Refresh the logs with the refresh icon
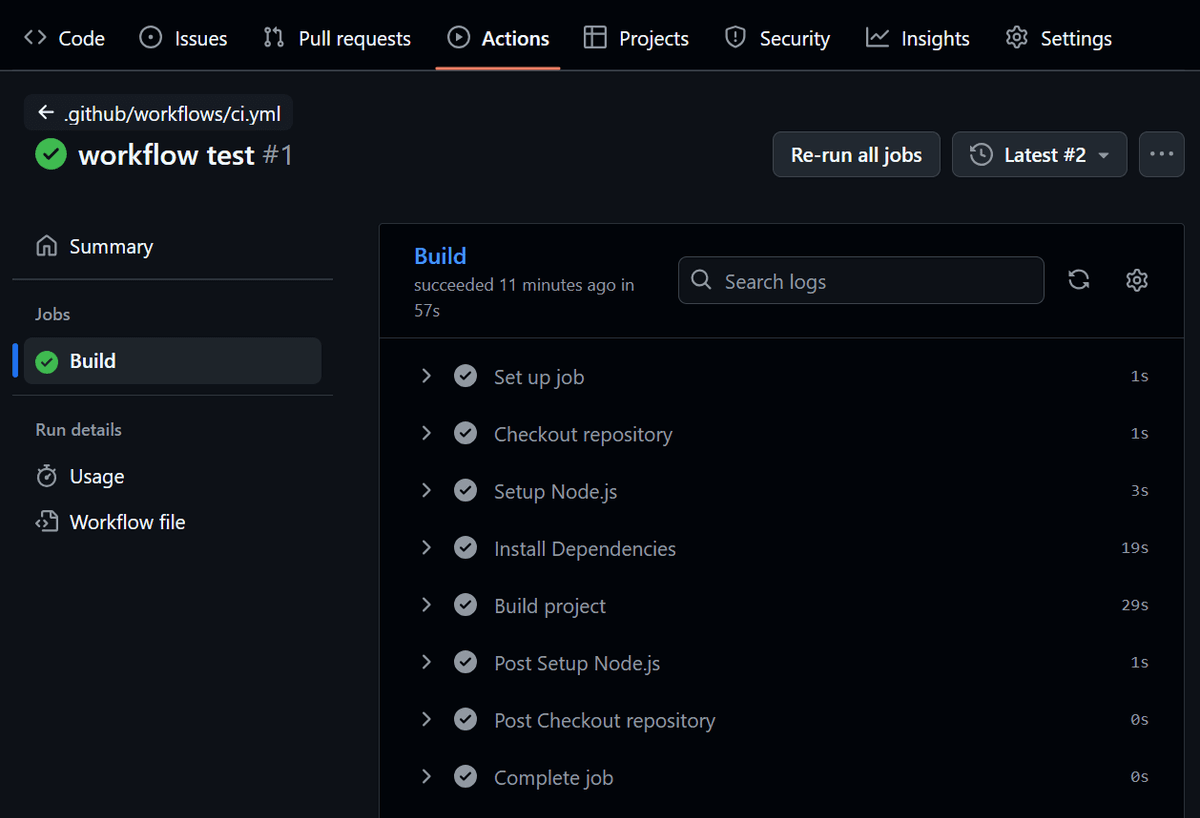 pyautogui.click(x=1078, y=280)
